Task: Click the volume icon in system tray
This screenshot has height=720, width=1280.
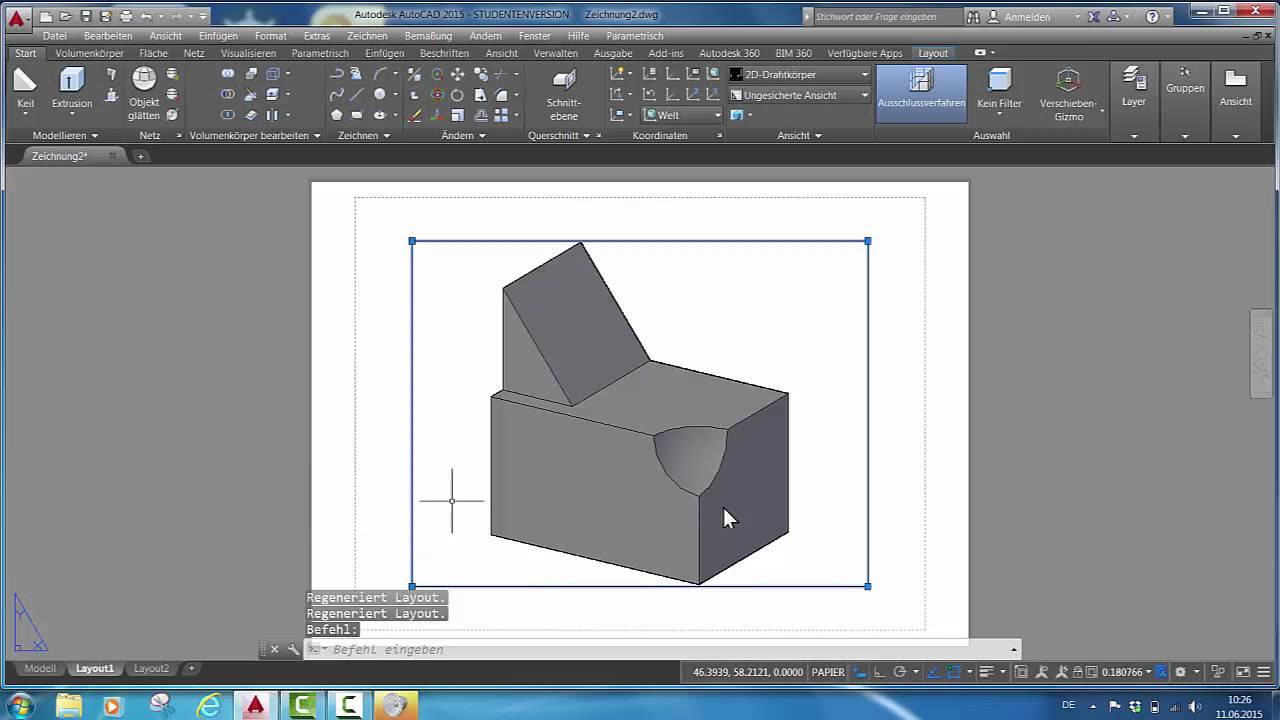Action: (1195, 706)
